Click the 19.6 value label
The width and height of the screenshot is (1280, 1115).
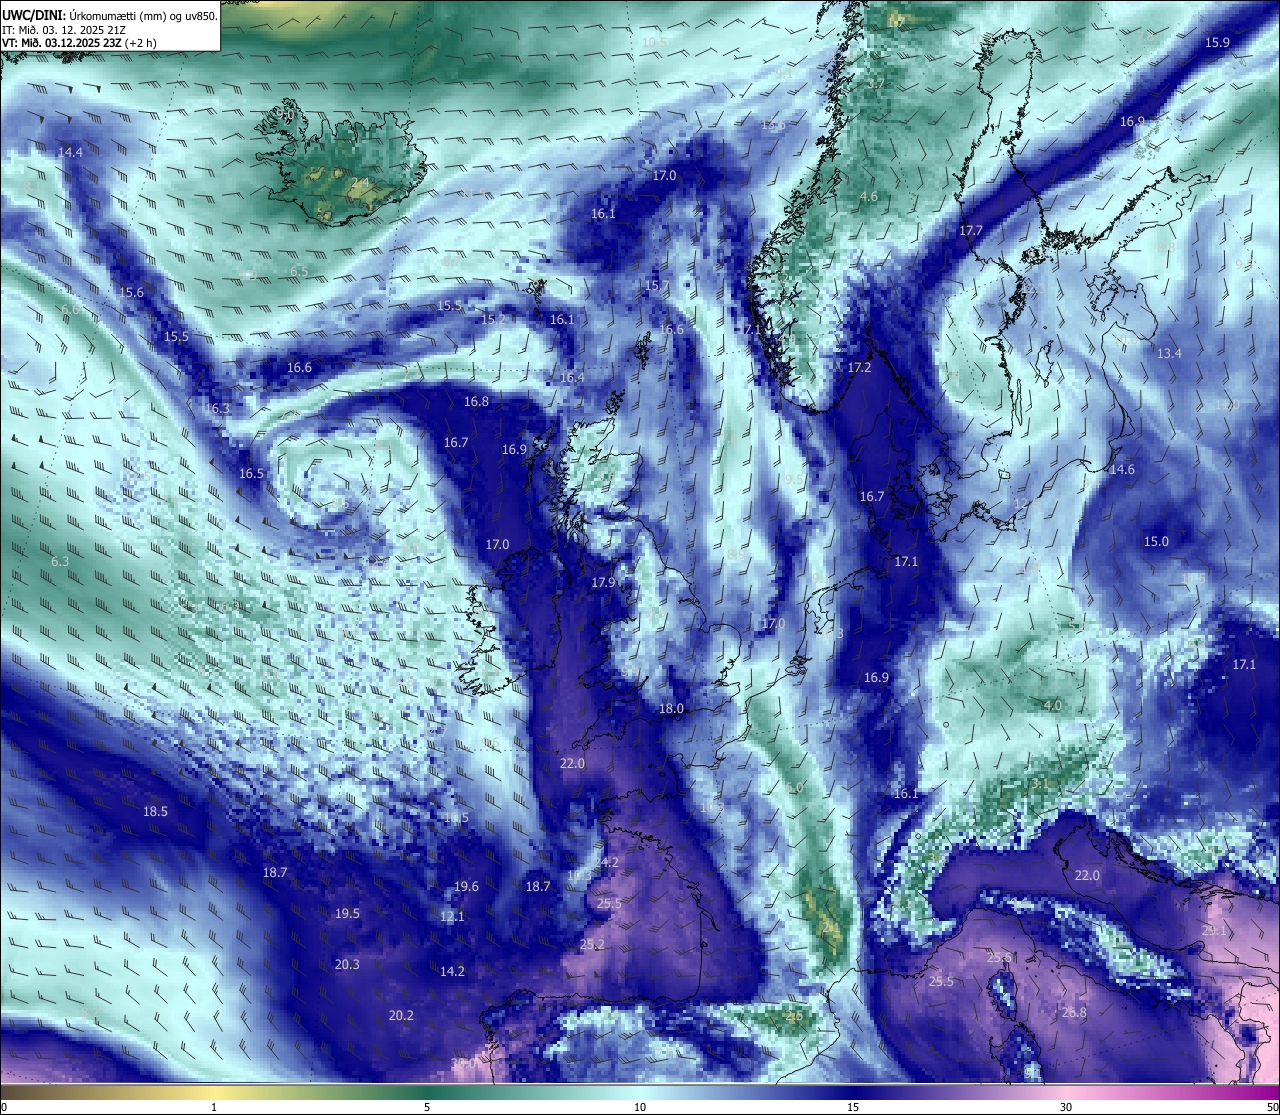(x=466, y=887)
